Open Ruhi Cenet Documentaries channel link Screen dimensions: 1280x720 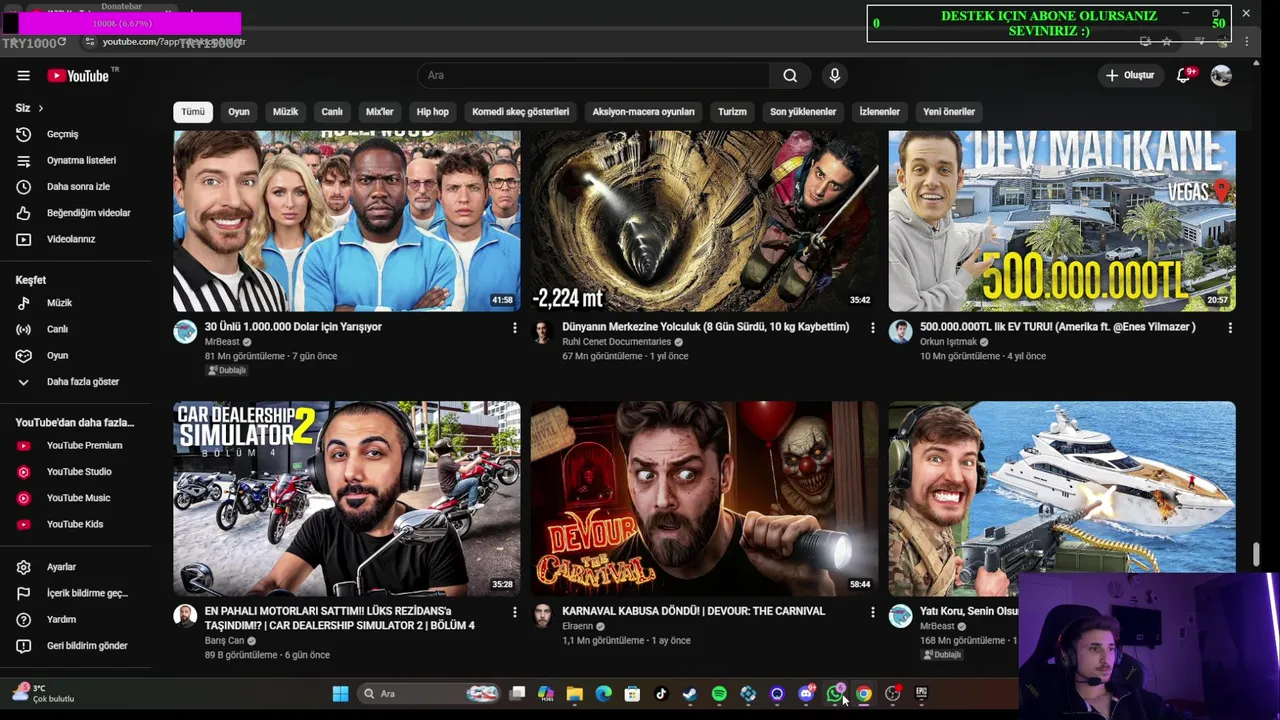coord(617,342)
